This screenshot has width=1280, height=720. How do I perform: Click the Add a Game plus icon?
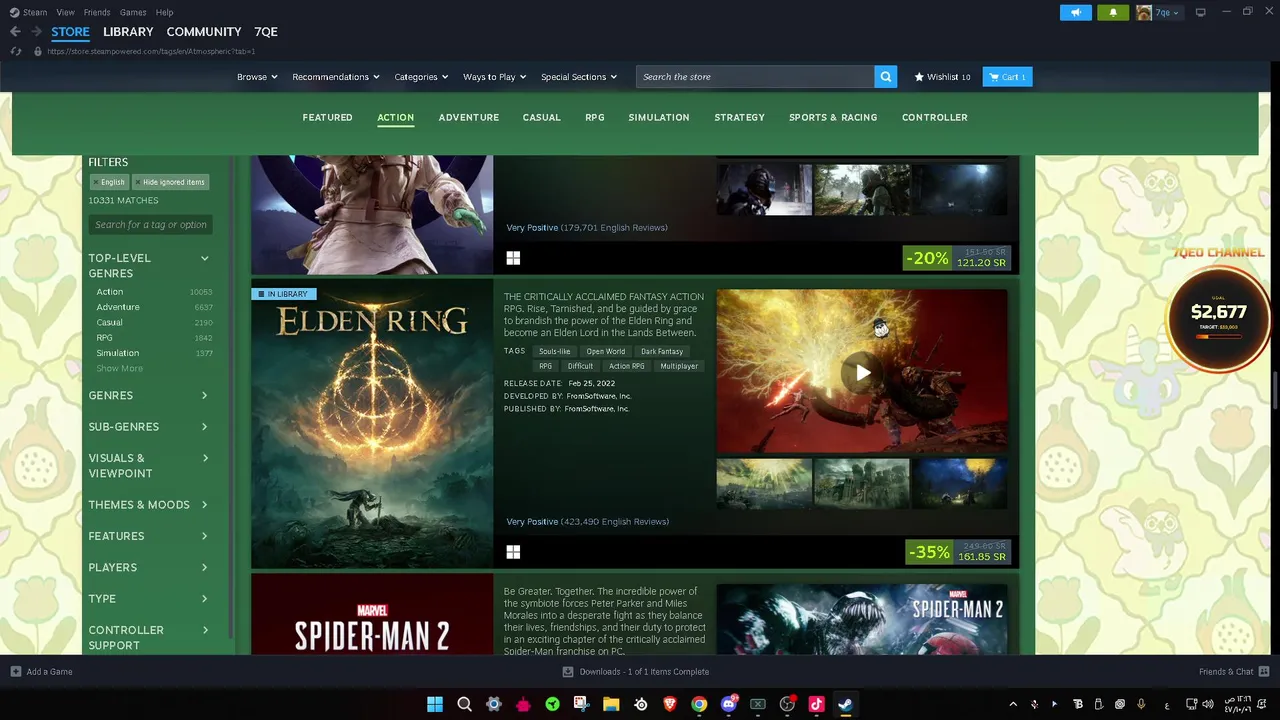(x=15, y=671)
